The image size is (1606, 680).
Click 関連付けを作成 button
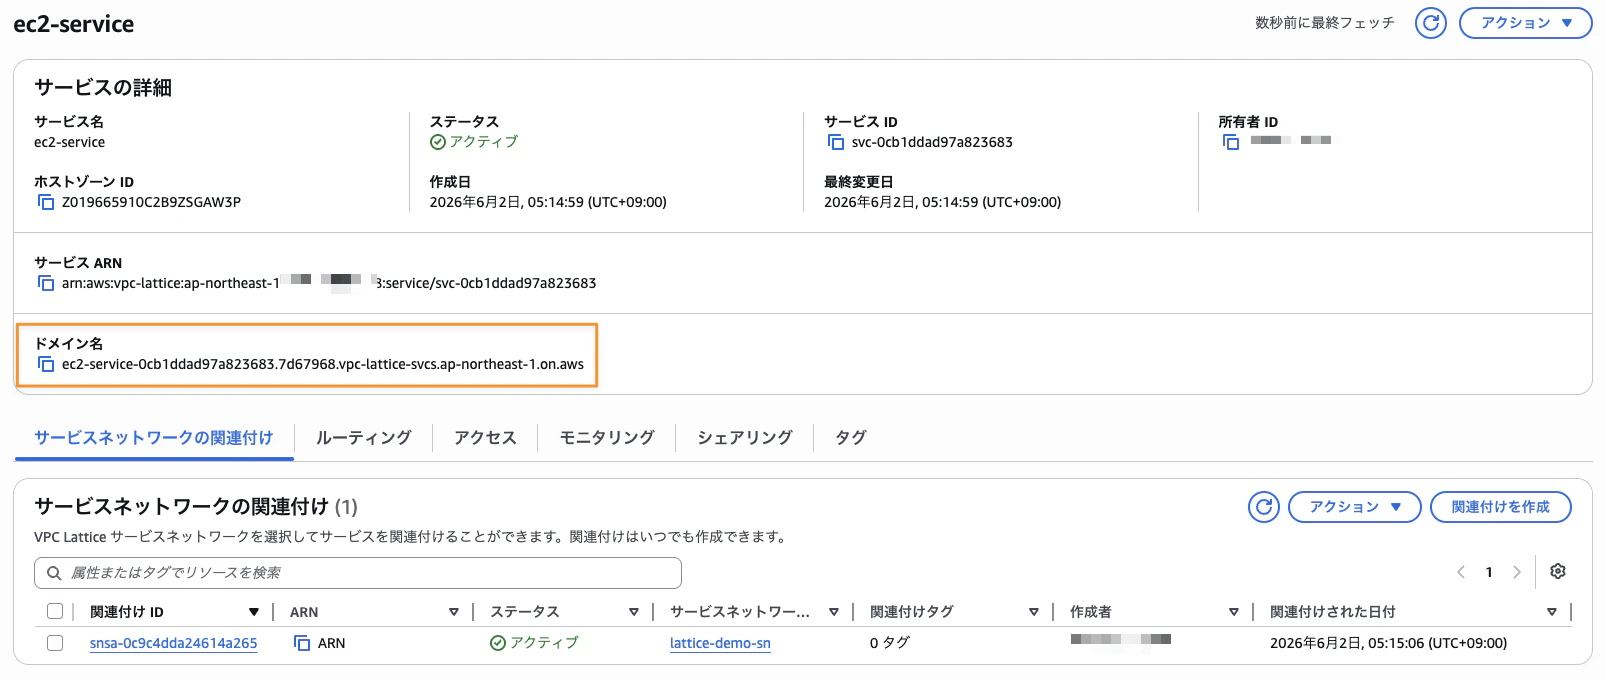coord(1501,507)
